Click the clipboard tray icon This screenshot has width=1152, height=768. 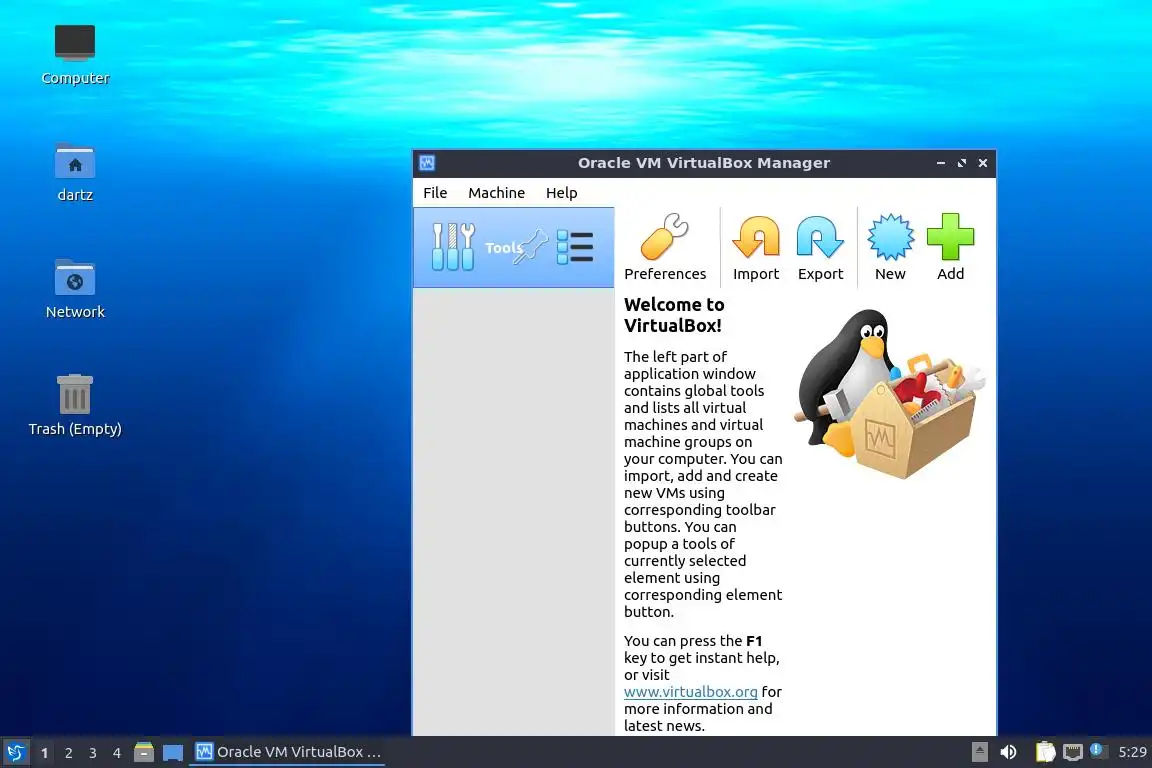point(1045,752)
